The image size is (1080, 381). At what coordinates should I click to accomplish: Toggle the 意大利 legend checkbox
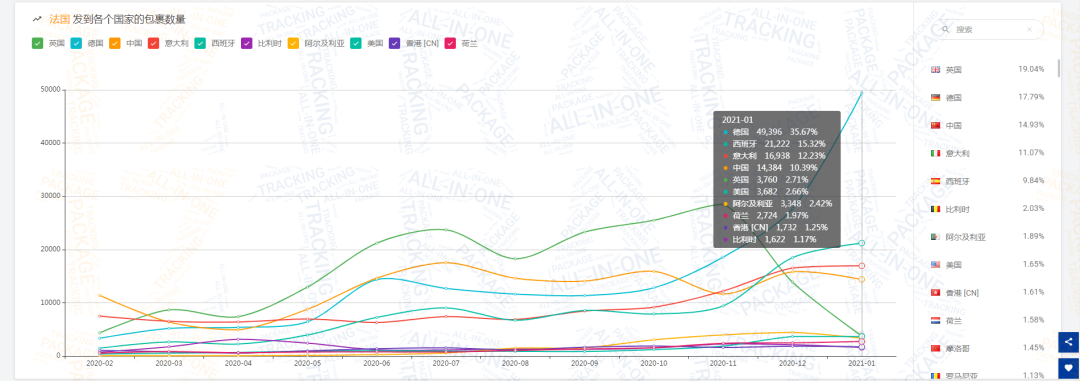pos(154,43)
